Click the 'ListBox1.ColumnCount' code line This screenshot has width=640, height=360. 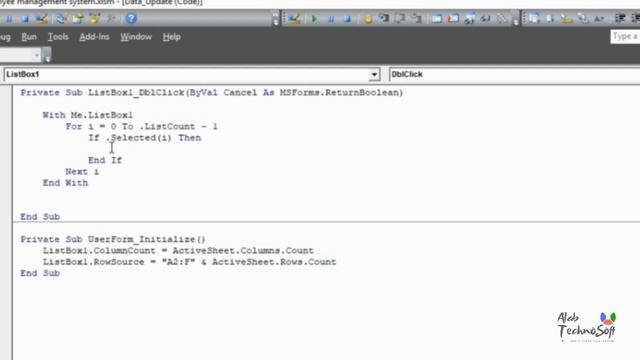[x=178, y=251]
